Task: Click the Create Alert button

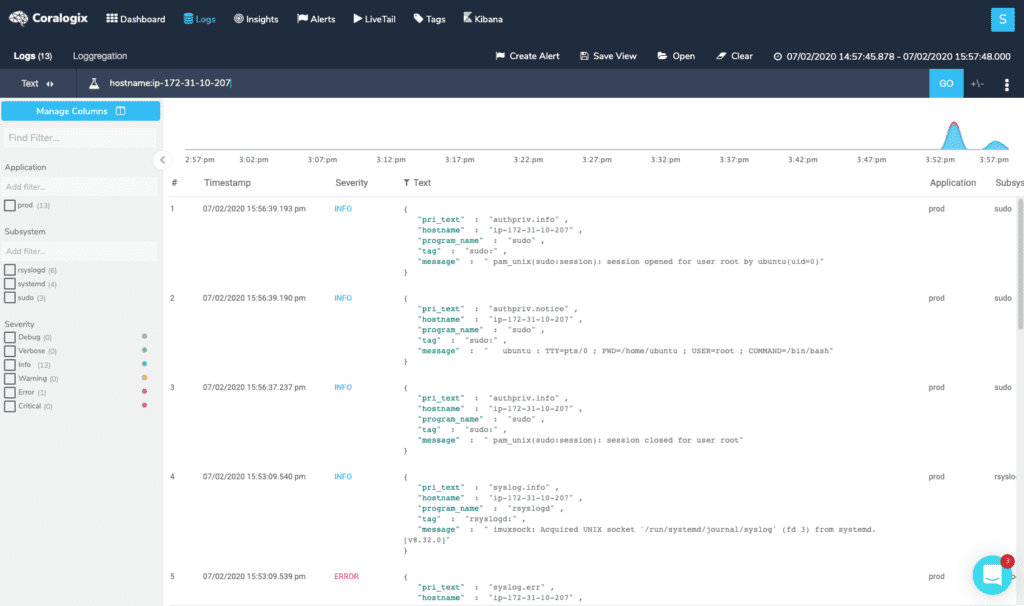Action: pos(528,56)
